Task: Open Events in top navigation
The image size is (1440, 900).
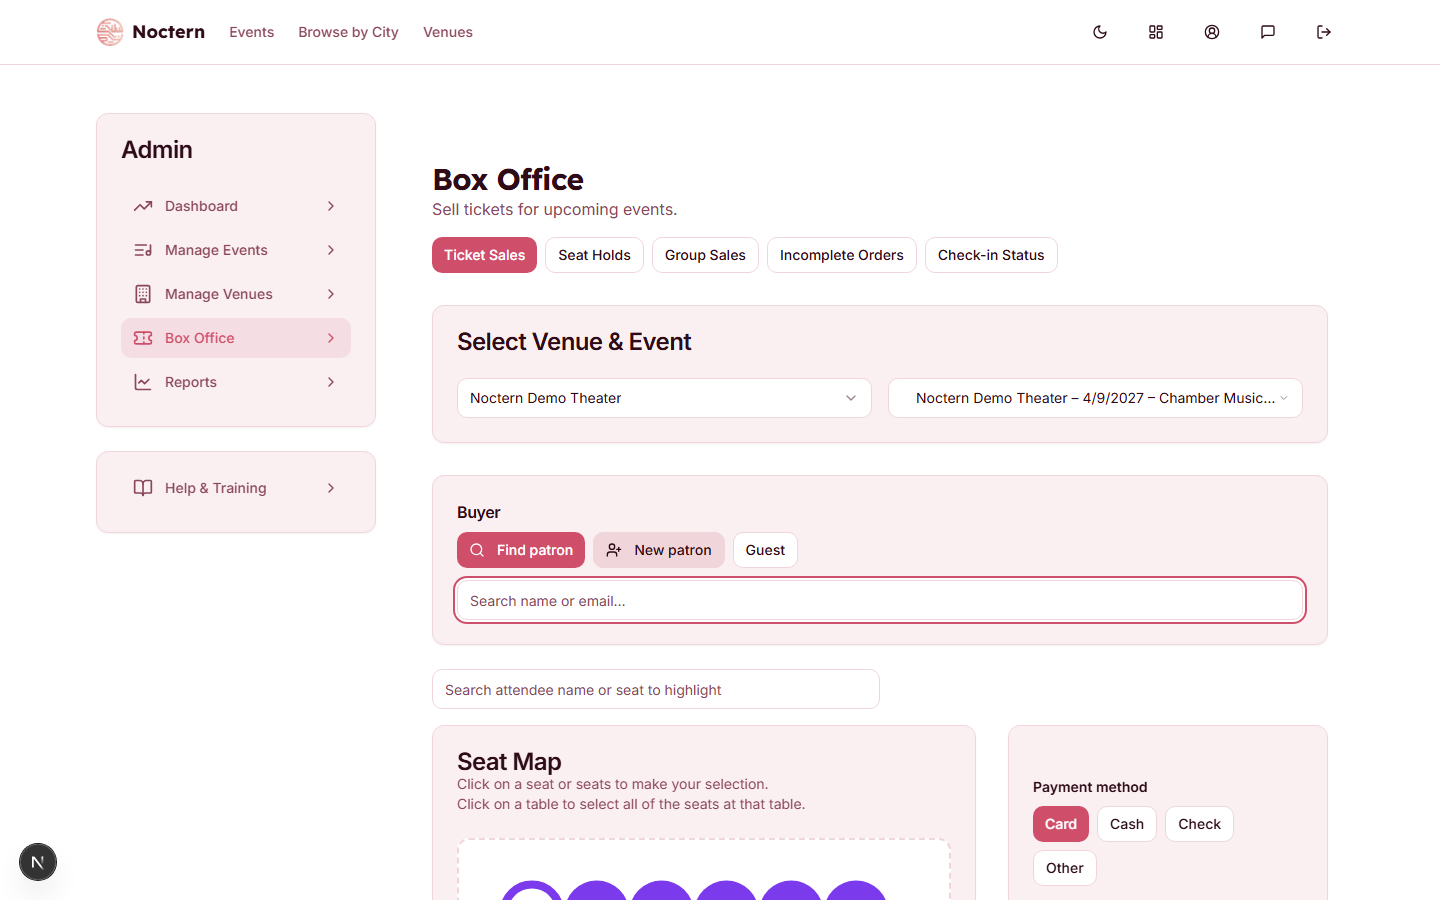Action: 251,32
